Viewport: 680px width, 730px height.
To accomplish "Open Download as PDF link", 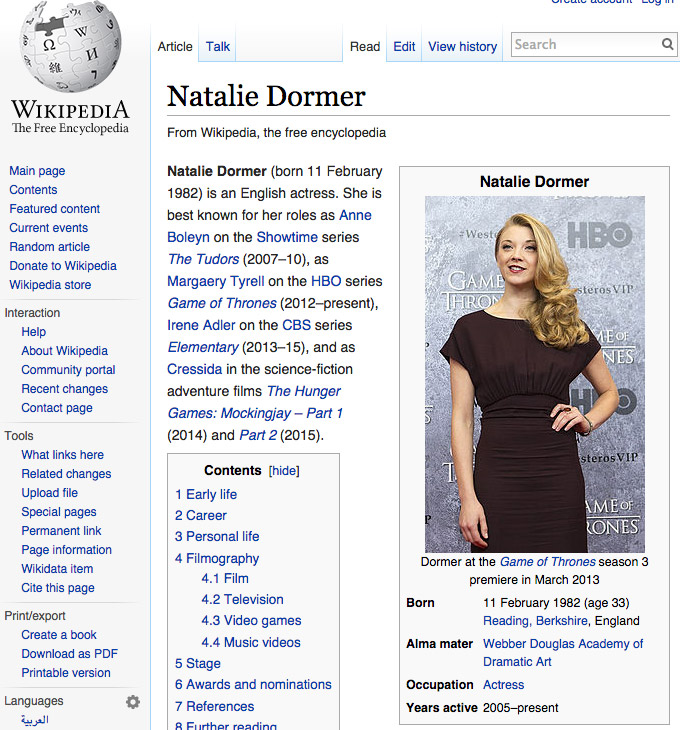I will (70, 654).
